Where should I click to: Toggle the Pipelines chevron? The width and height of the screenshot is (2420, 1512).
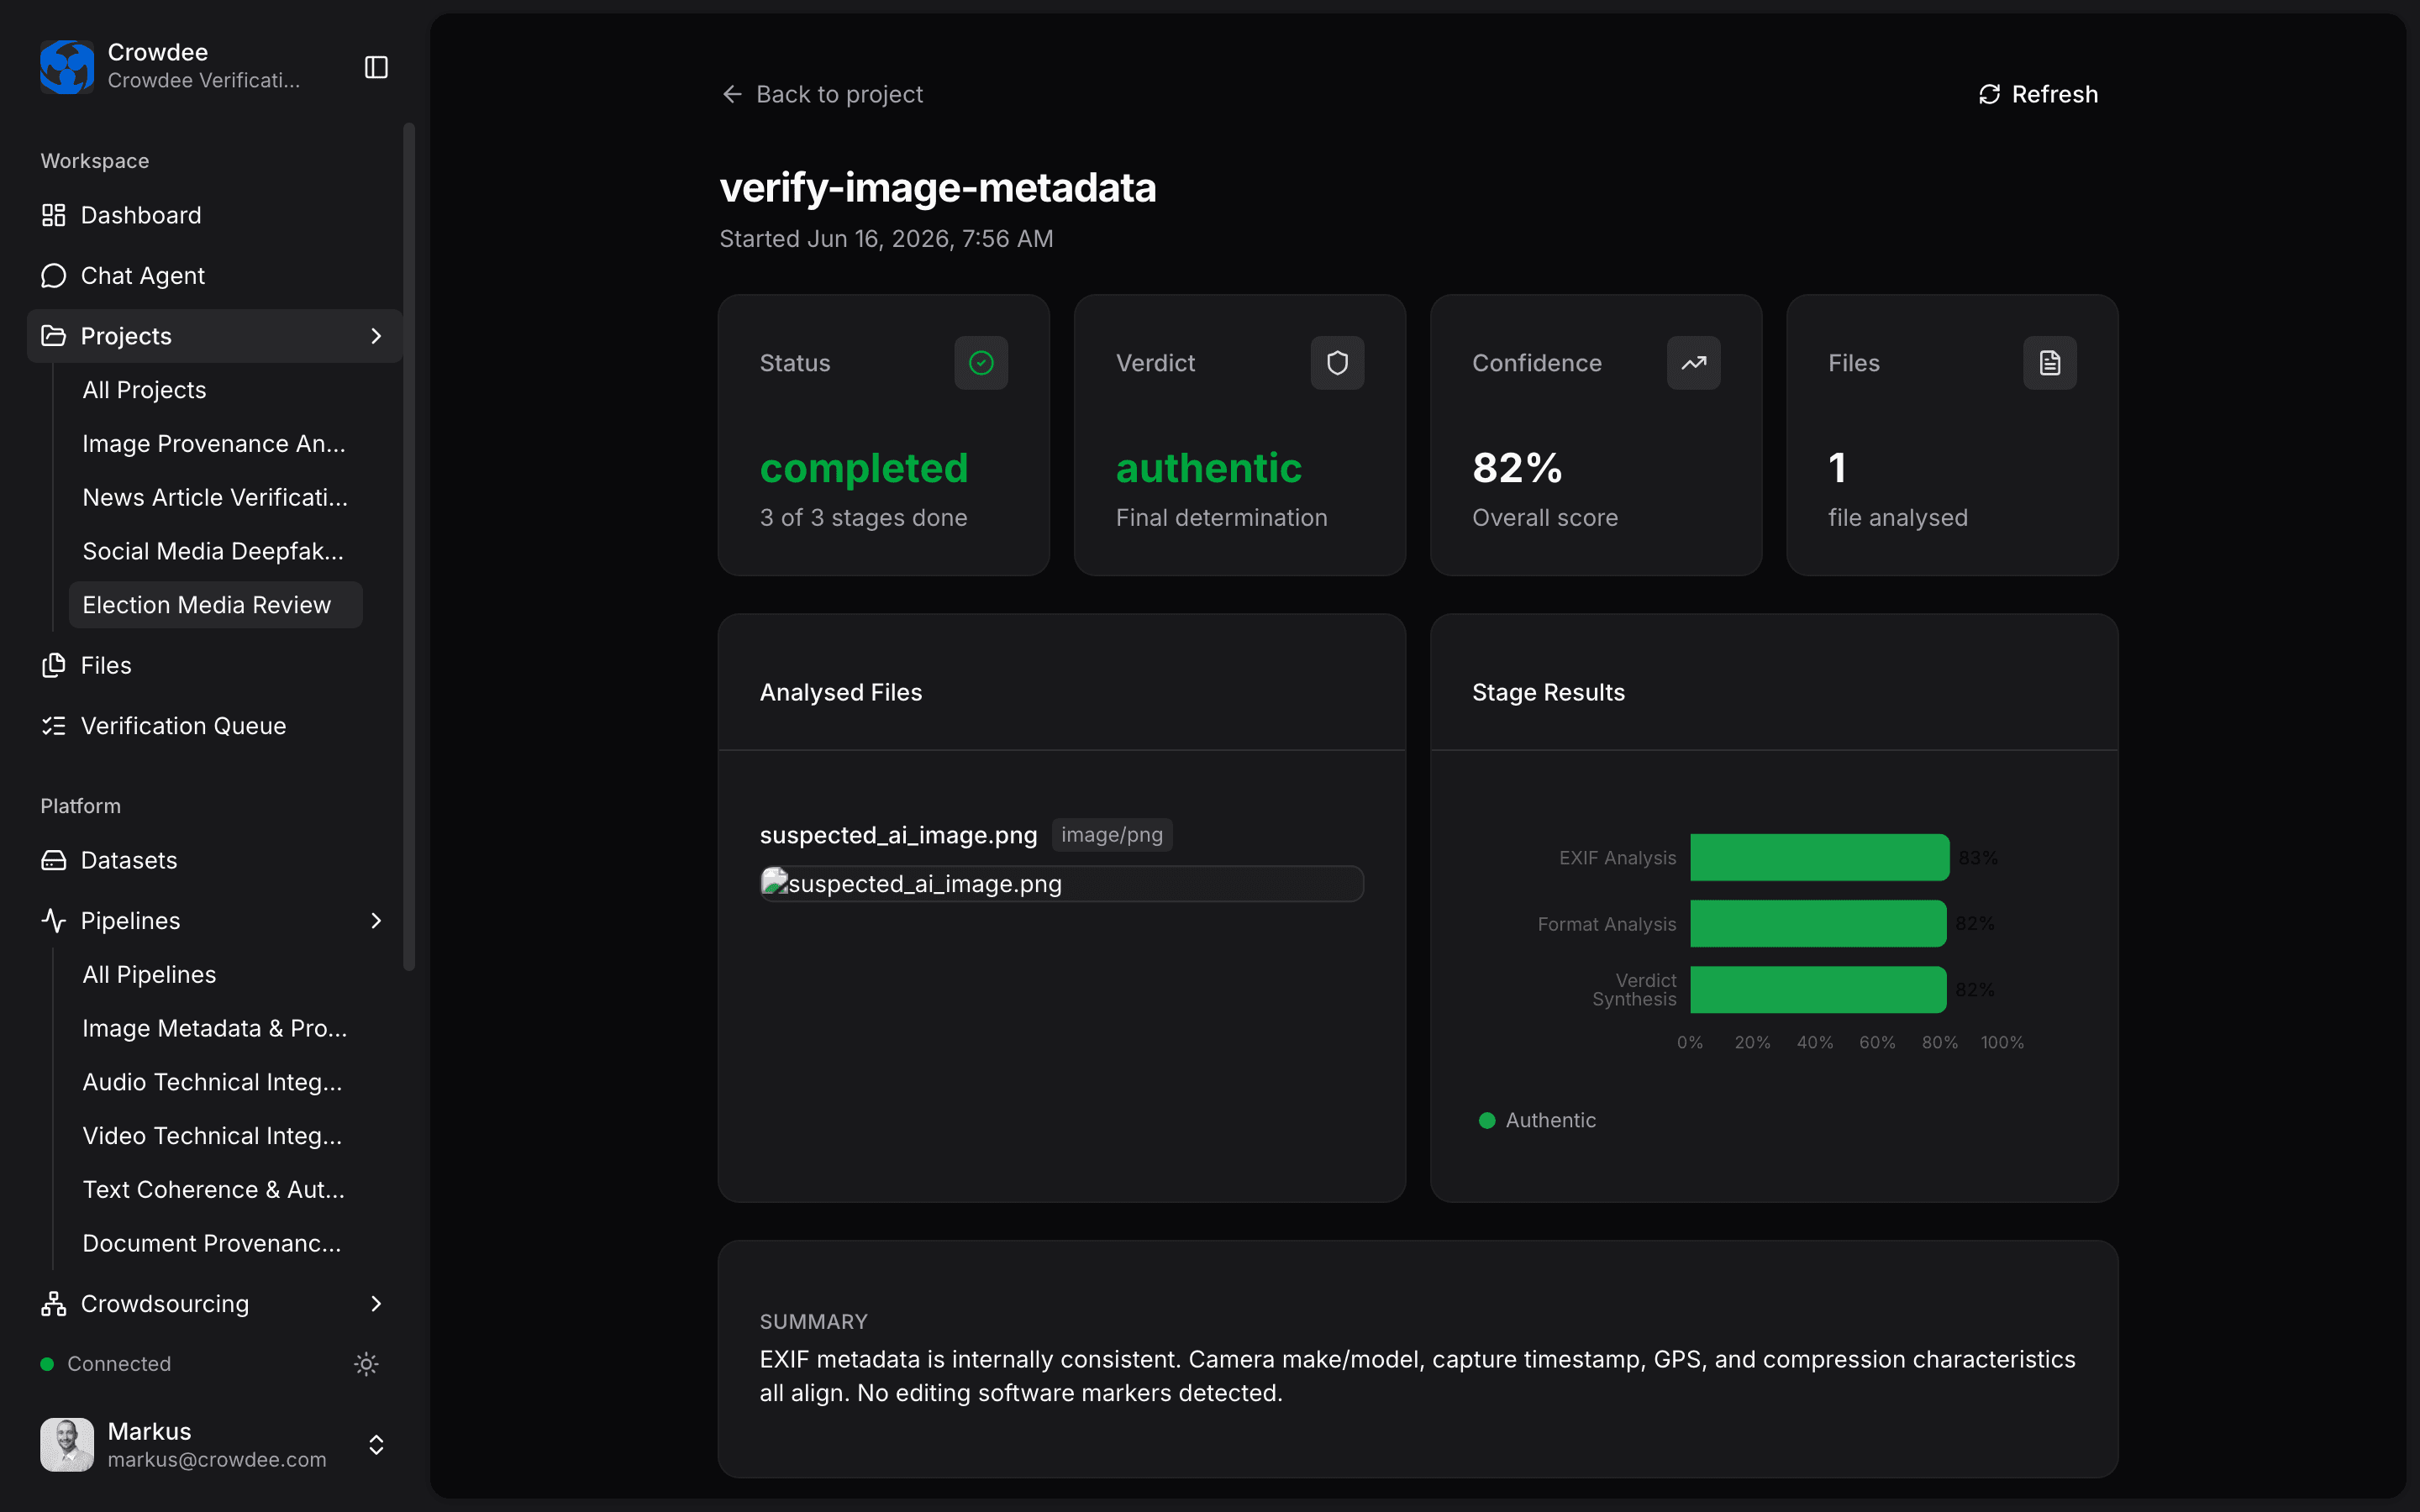coord(376,921)
